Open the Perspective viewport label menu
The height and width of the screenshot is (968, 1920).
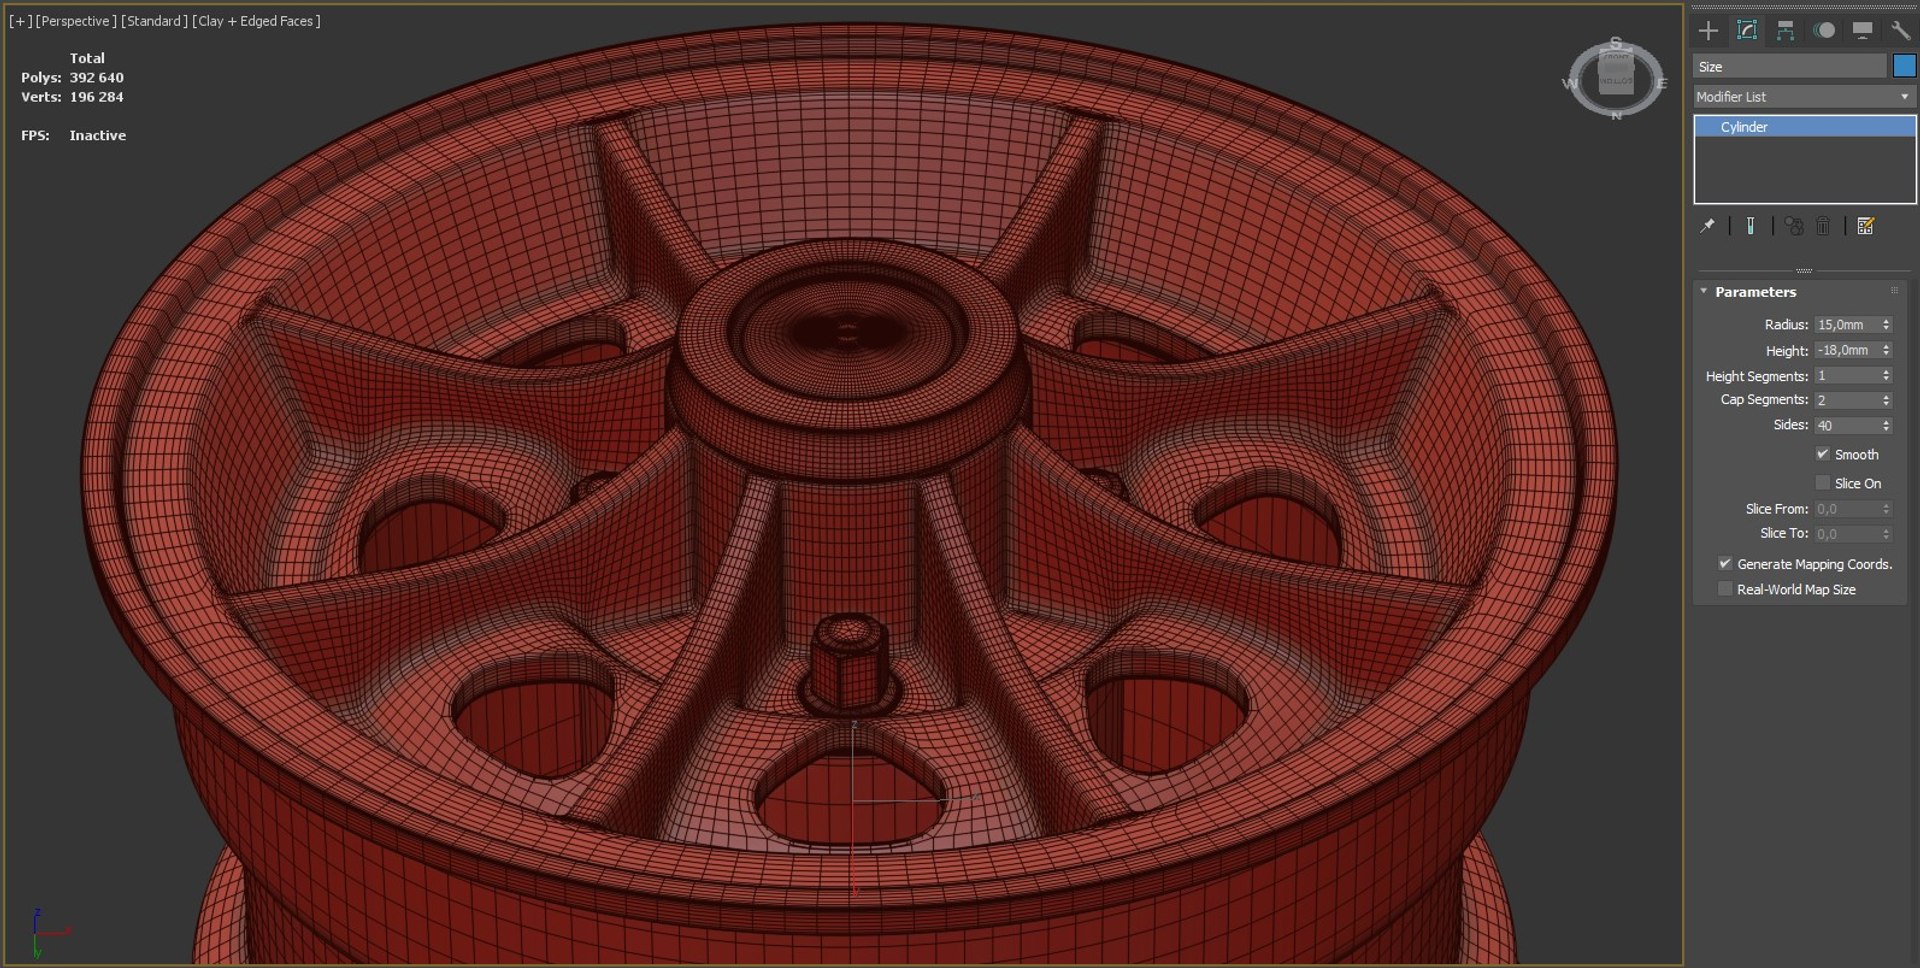(76, 21)
